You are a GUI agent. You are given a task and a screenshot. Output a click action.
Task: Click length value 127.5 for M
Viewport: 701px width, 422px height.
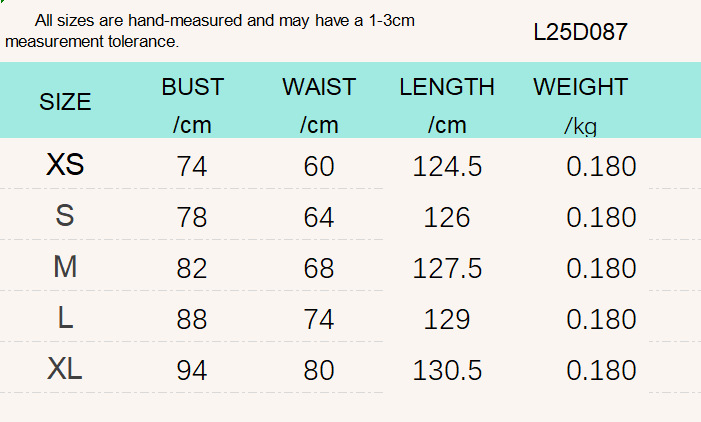coord(447,269)
